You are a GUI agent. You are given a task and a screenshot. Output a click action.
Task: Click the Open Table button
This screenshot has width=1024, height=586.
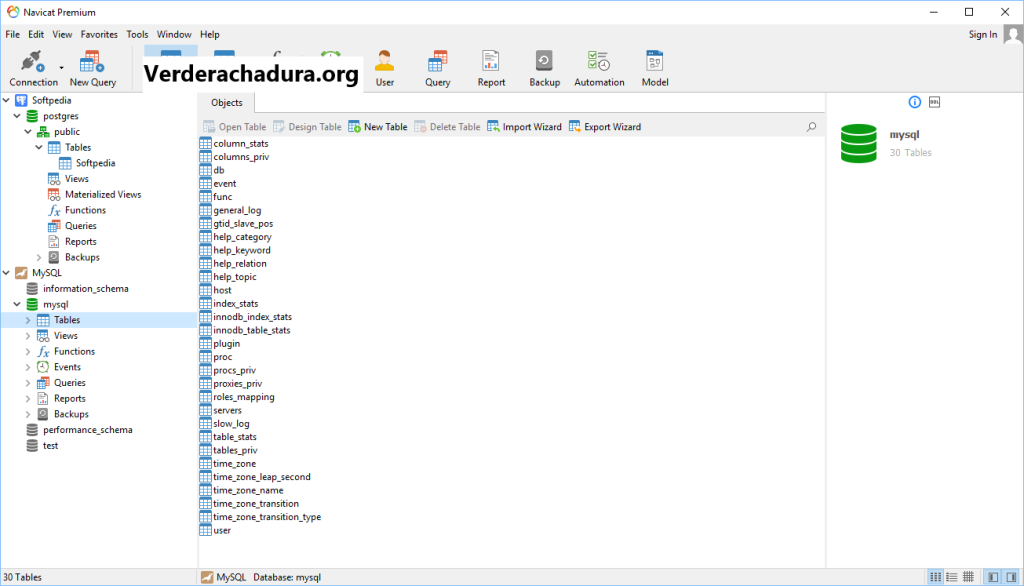click(234, 127)
